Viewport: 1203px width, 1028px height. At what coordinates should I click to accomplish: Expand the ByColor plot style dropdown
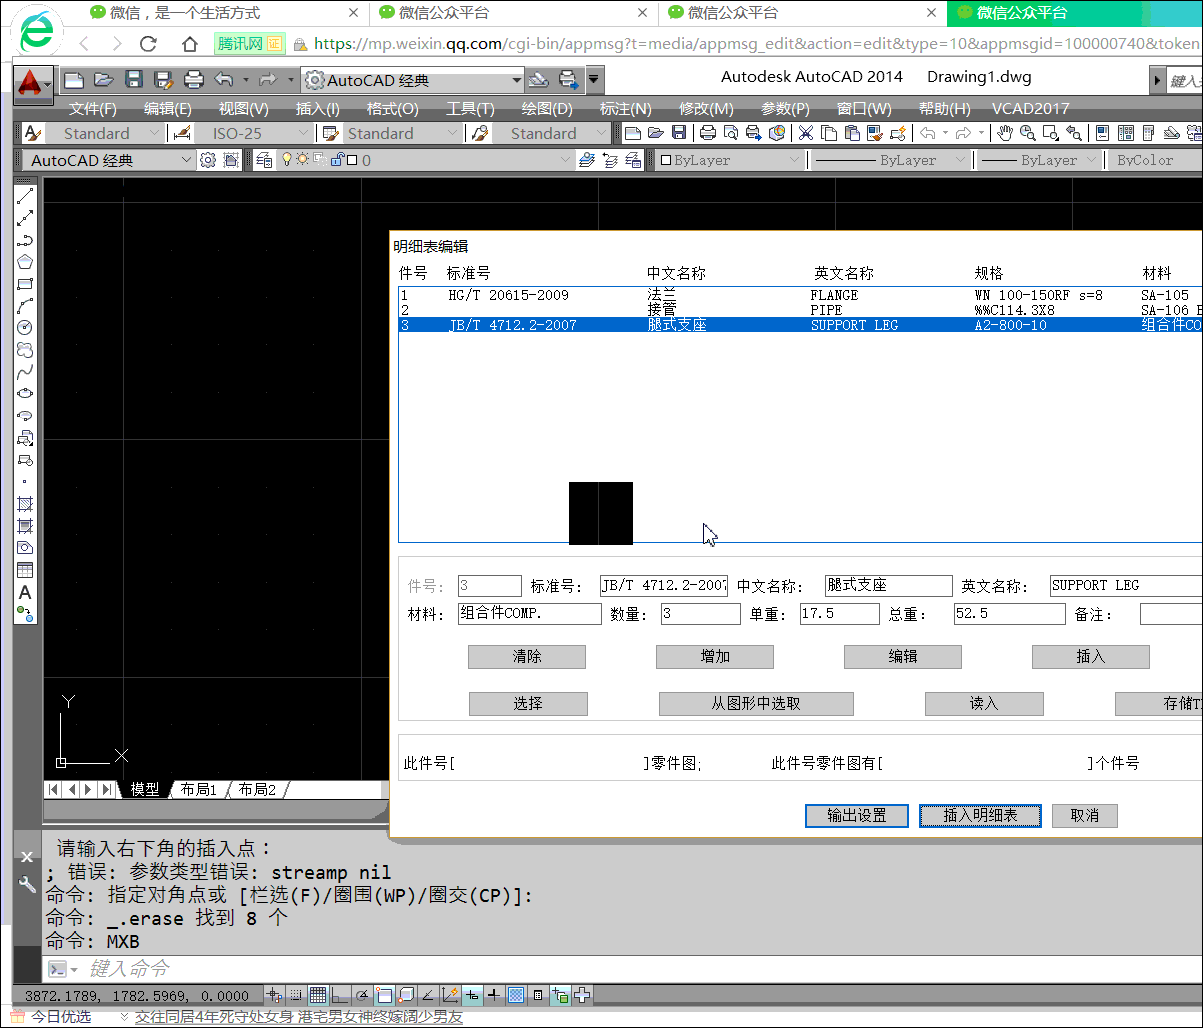1155,160
